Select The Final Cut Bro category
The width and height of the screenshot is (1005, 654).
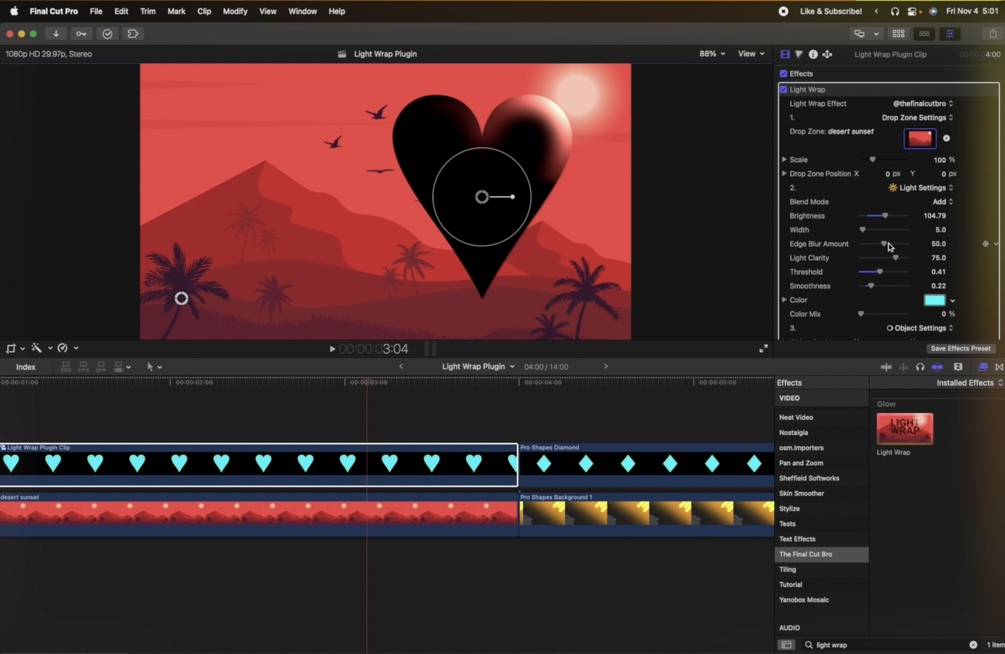[x=822, y=554]
